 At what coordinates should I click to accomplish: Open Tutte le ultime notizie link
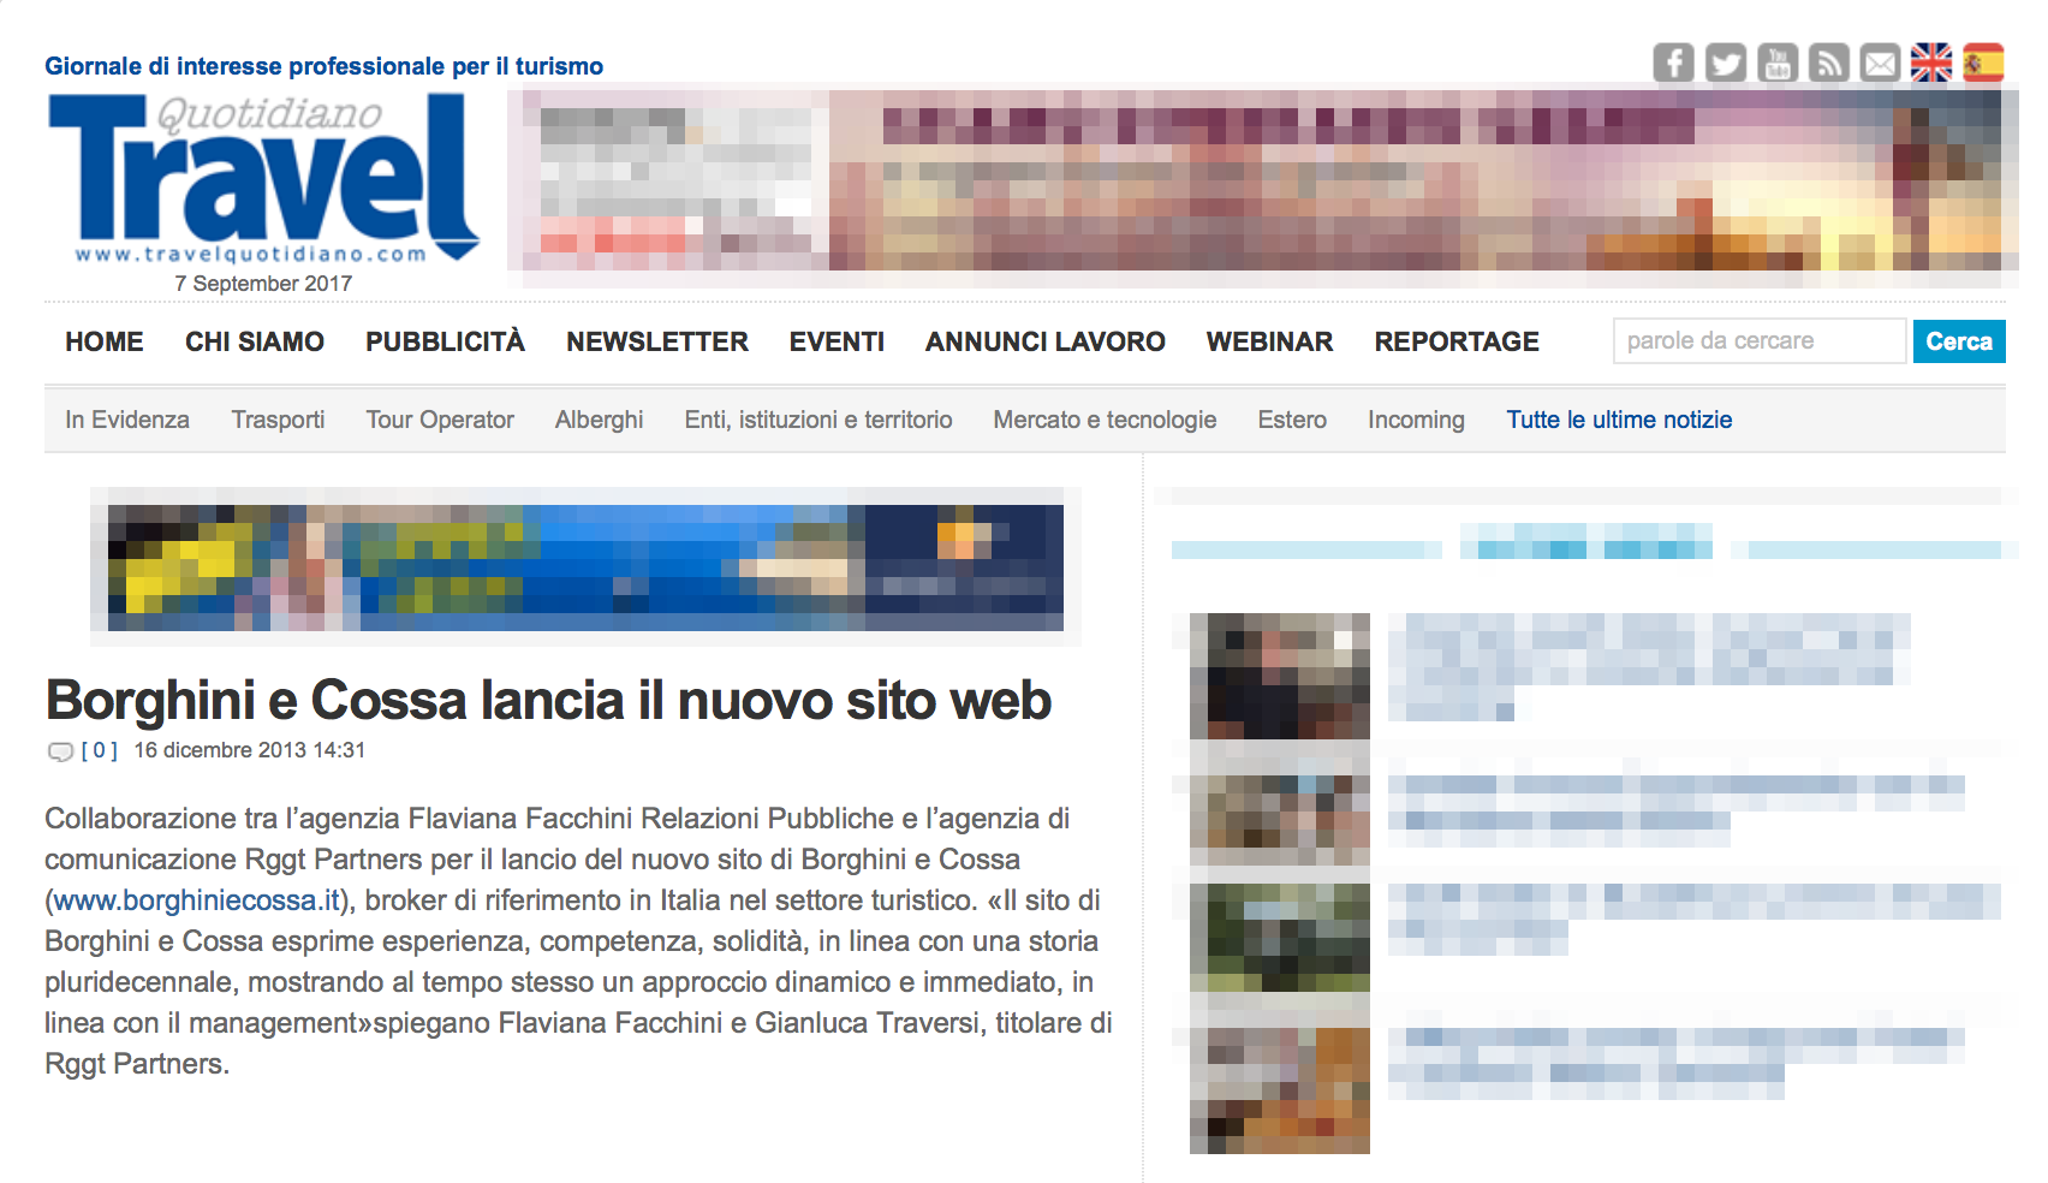pyautogui.click(x=1619, y=420)
